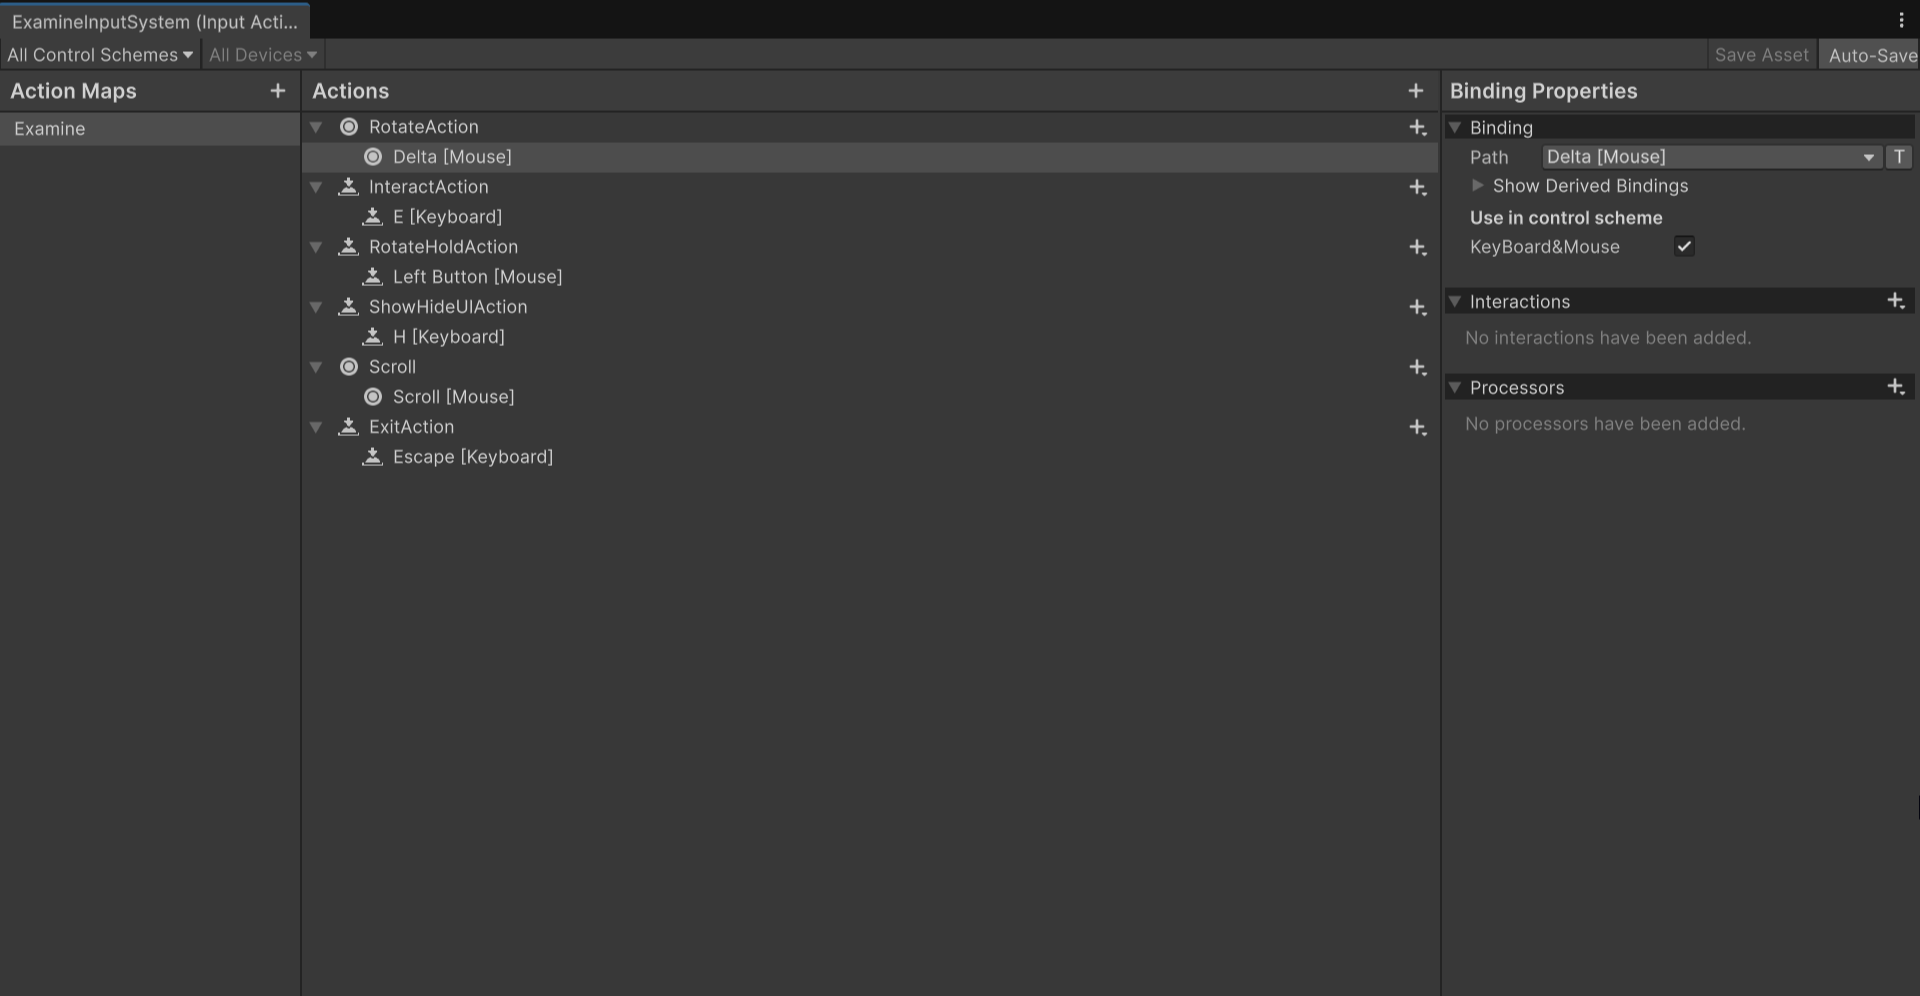The height and width of the screenshot is (996, 1920).
Task: Toggle text mode T button for path
Action: click(1899, 157)
